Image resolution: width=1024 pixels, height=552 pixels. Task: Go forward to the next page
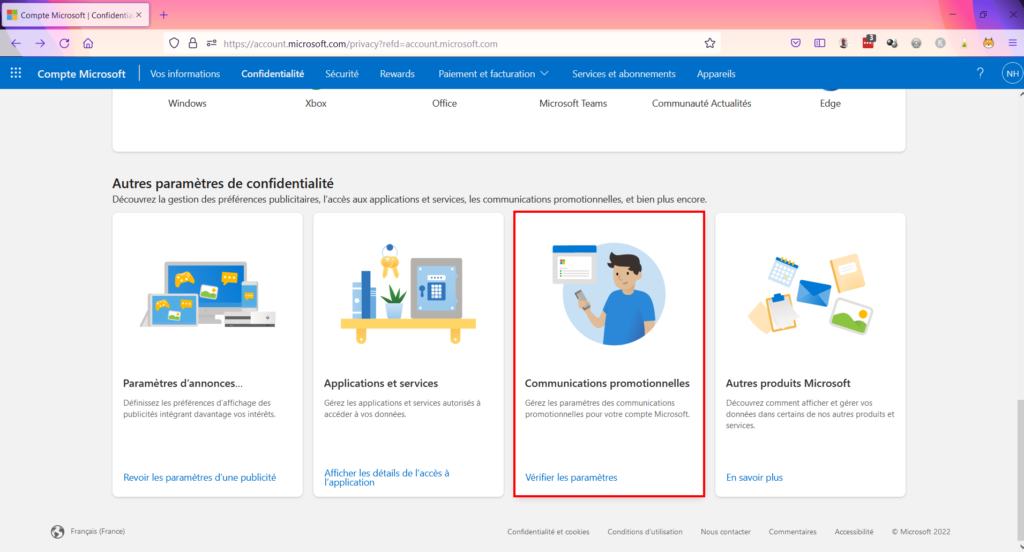coord(40,43)
